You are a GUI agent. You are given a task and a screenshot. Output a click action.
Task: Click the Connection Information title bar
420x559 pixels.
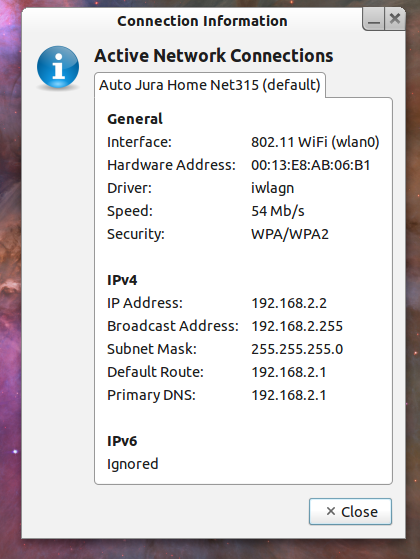coord(202,21)
